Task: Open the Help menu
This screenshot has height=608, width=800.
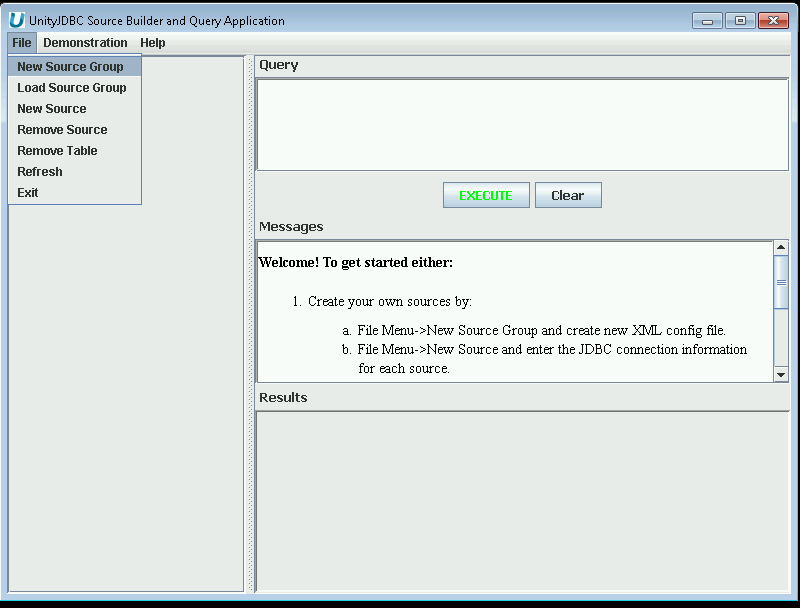Action: click(152, 43)
